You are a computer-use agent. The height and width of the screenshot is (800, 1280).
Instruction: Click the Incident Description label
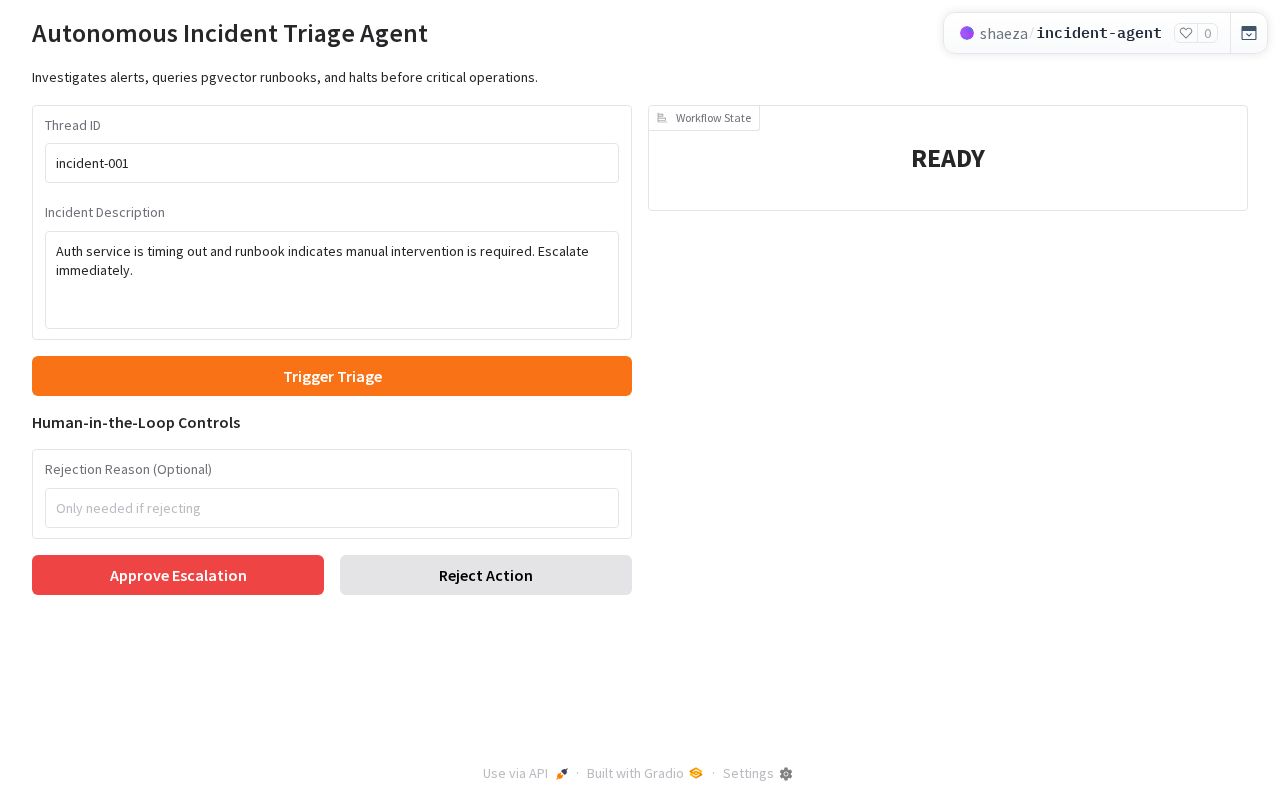pos(105,212)
